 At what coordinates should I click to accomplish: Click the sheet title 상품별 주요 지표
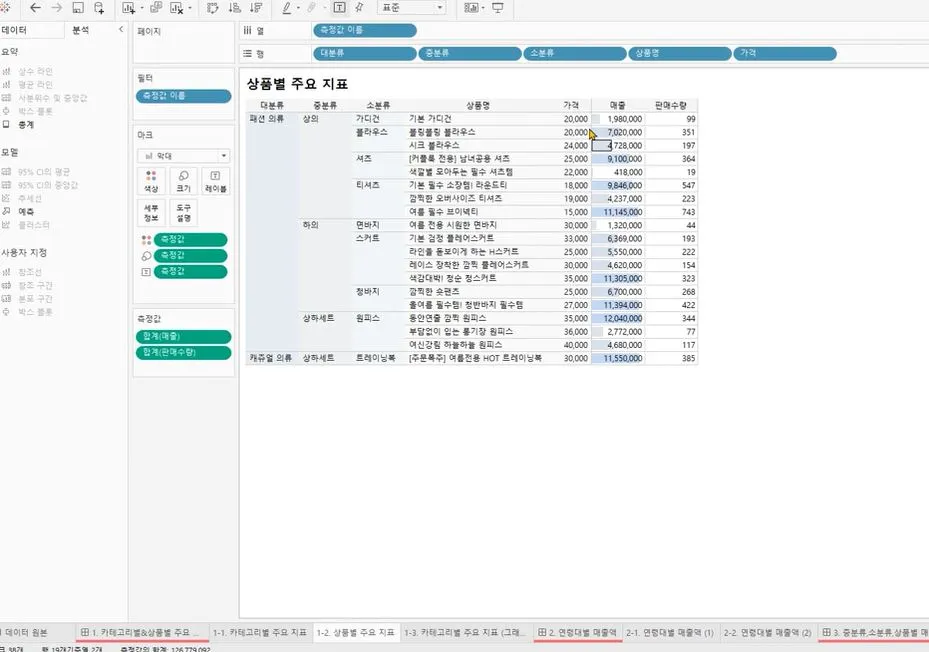tap(297, 84)
